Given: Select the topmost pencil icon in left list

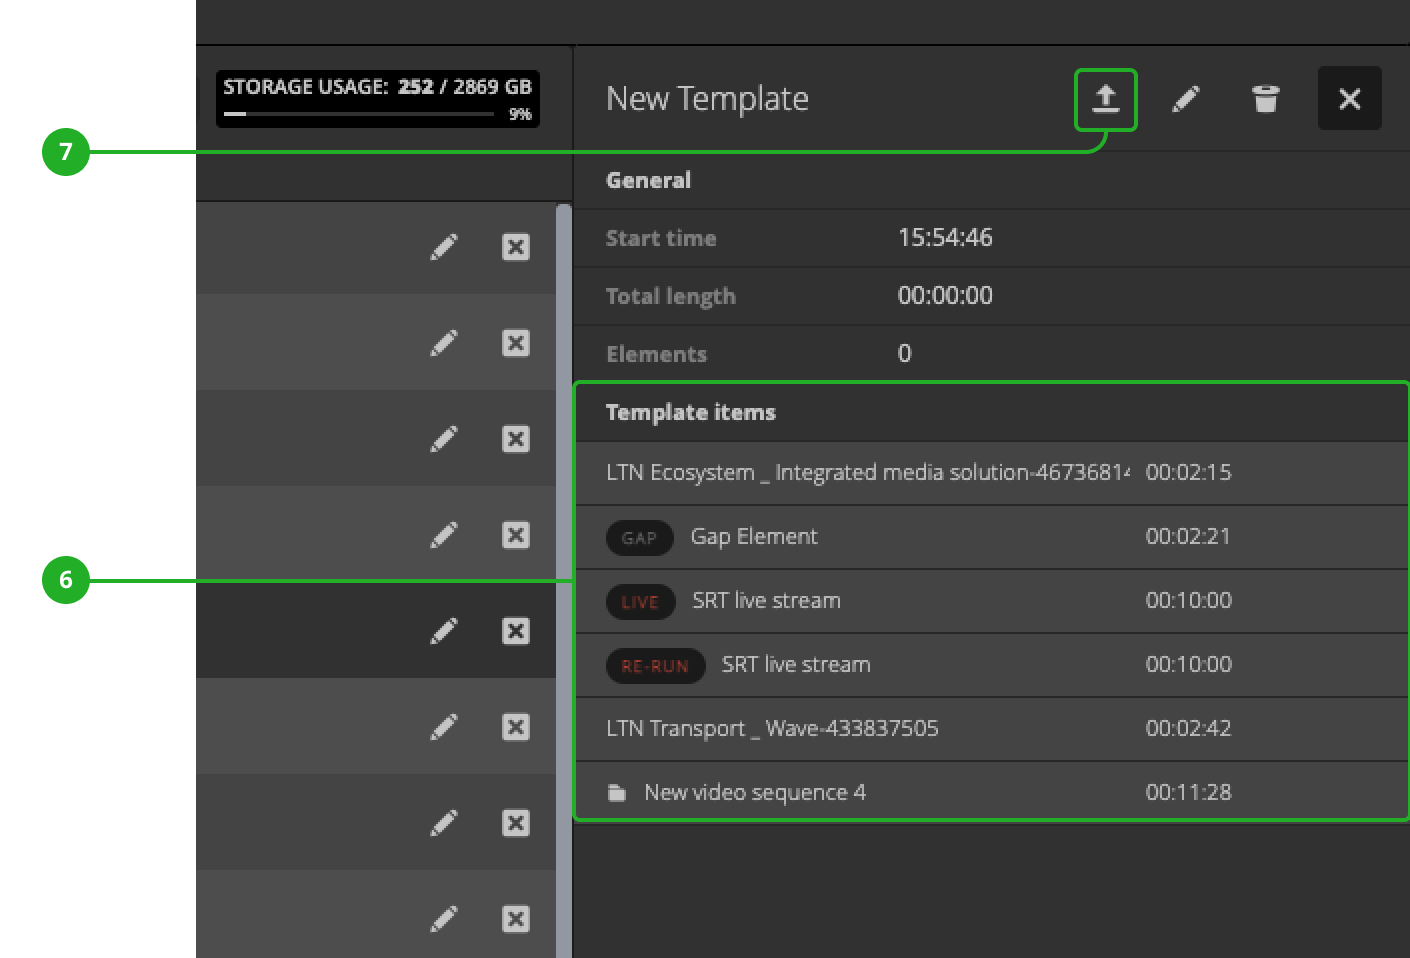Looking at the screenshot, I should click(x=444, y=246).
